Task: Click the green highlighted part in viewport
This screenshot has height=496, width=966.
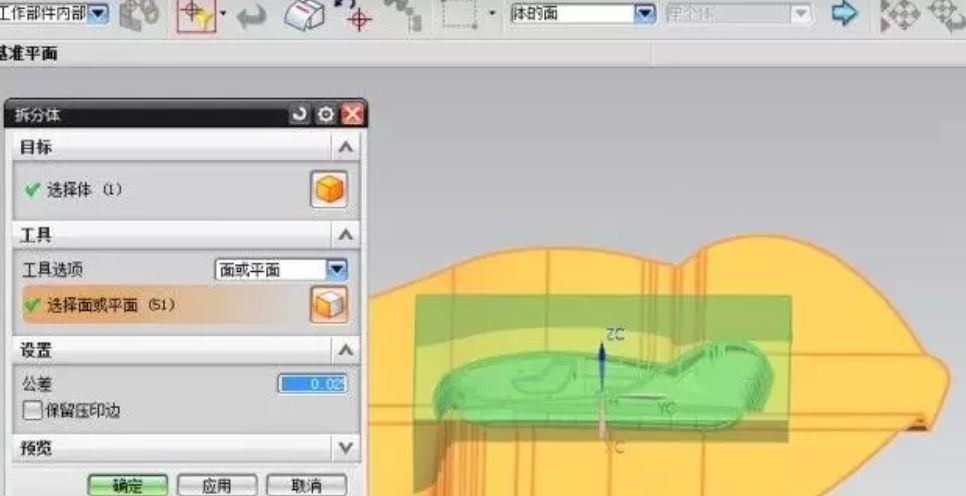Action: (x=603, y=386)
